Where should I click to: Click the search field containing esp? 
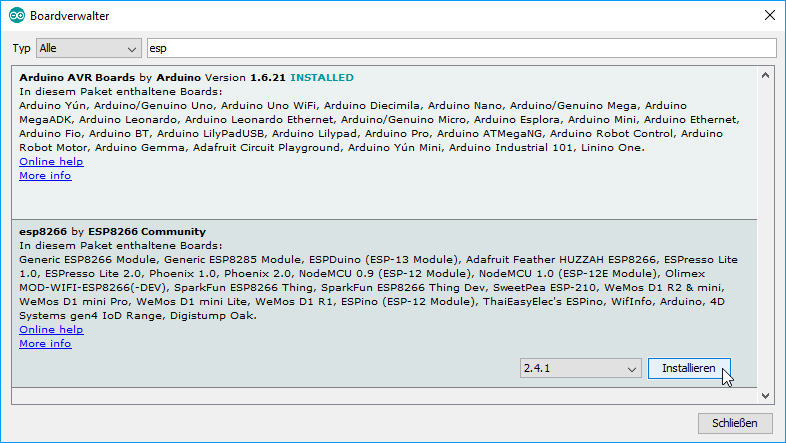462,48
